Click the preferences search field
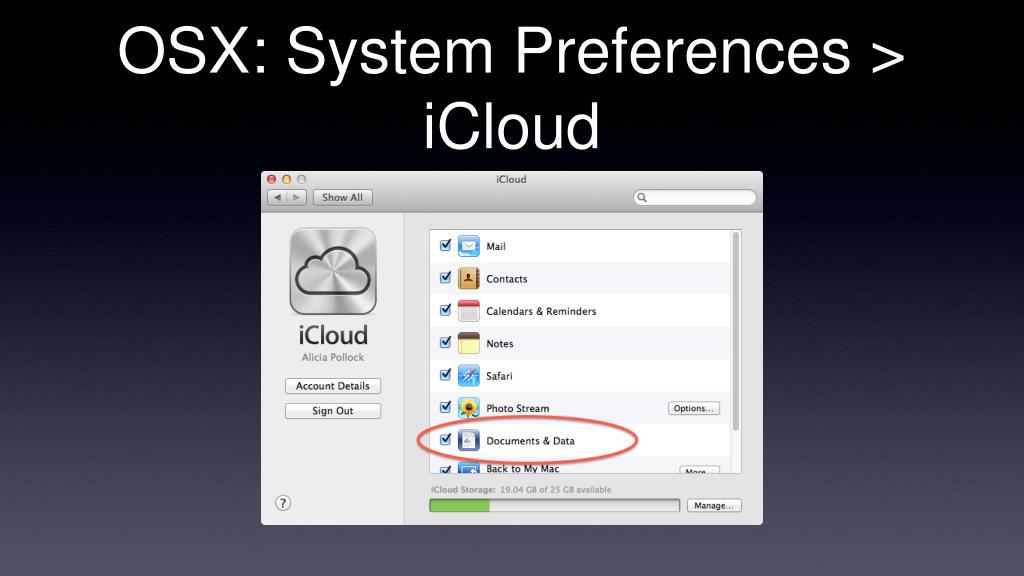1024x576 pixels. (x=695, y=197)
